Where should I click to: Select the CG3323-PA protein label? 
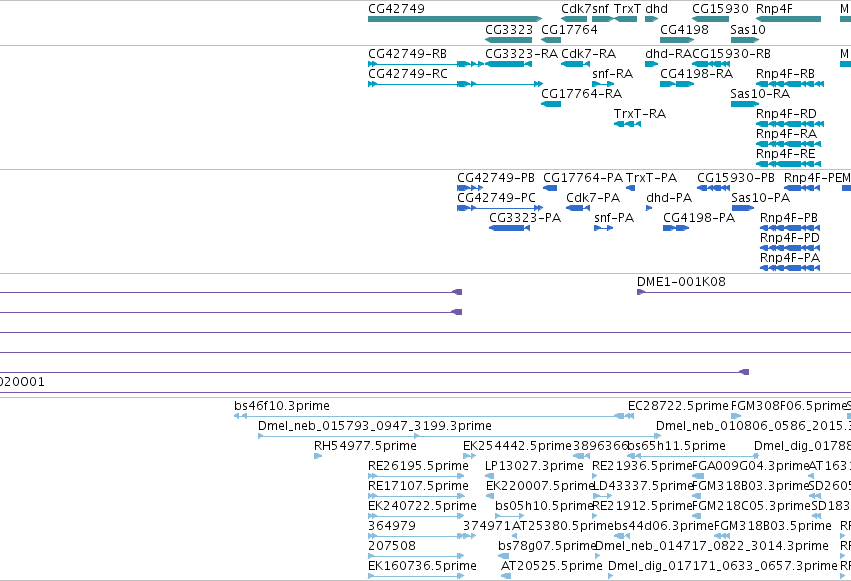525,218
